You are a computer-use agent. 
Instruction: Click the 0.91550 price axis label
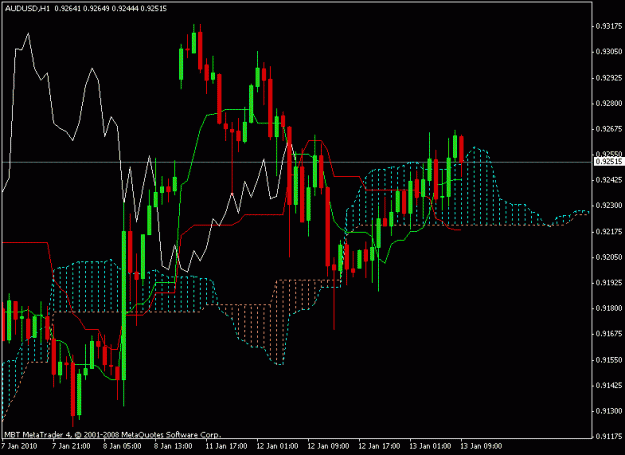point(609,360)
